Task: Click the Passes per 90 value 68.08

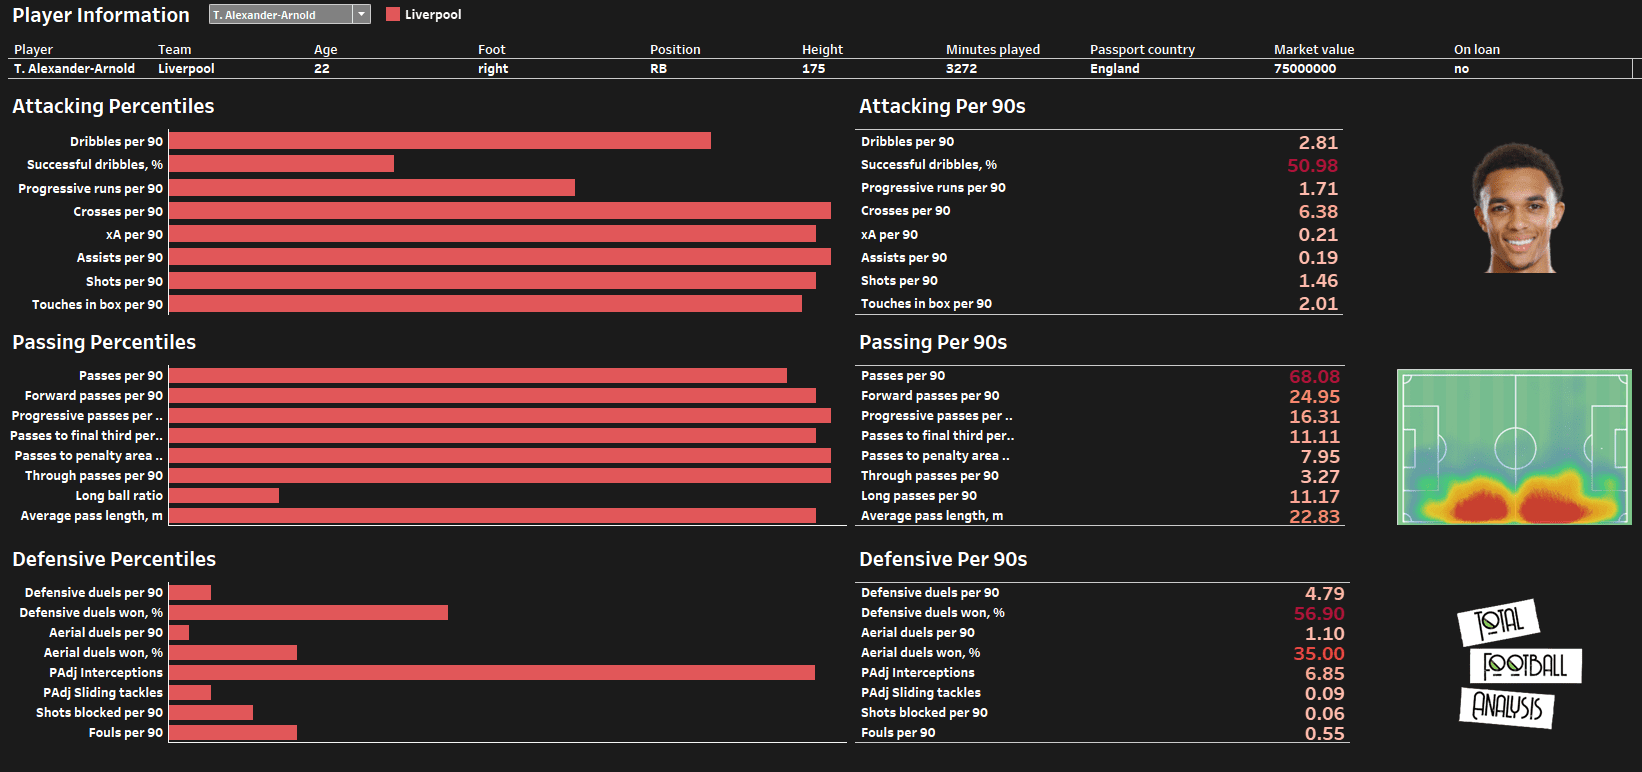Action: 1314,376
